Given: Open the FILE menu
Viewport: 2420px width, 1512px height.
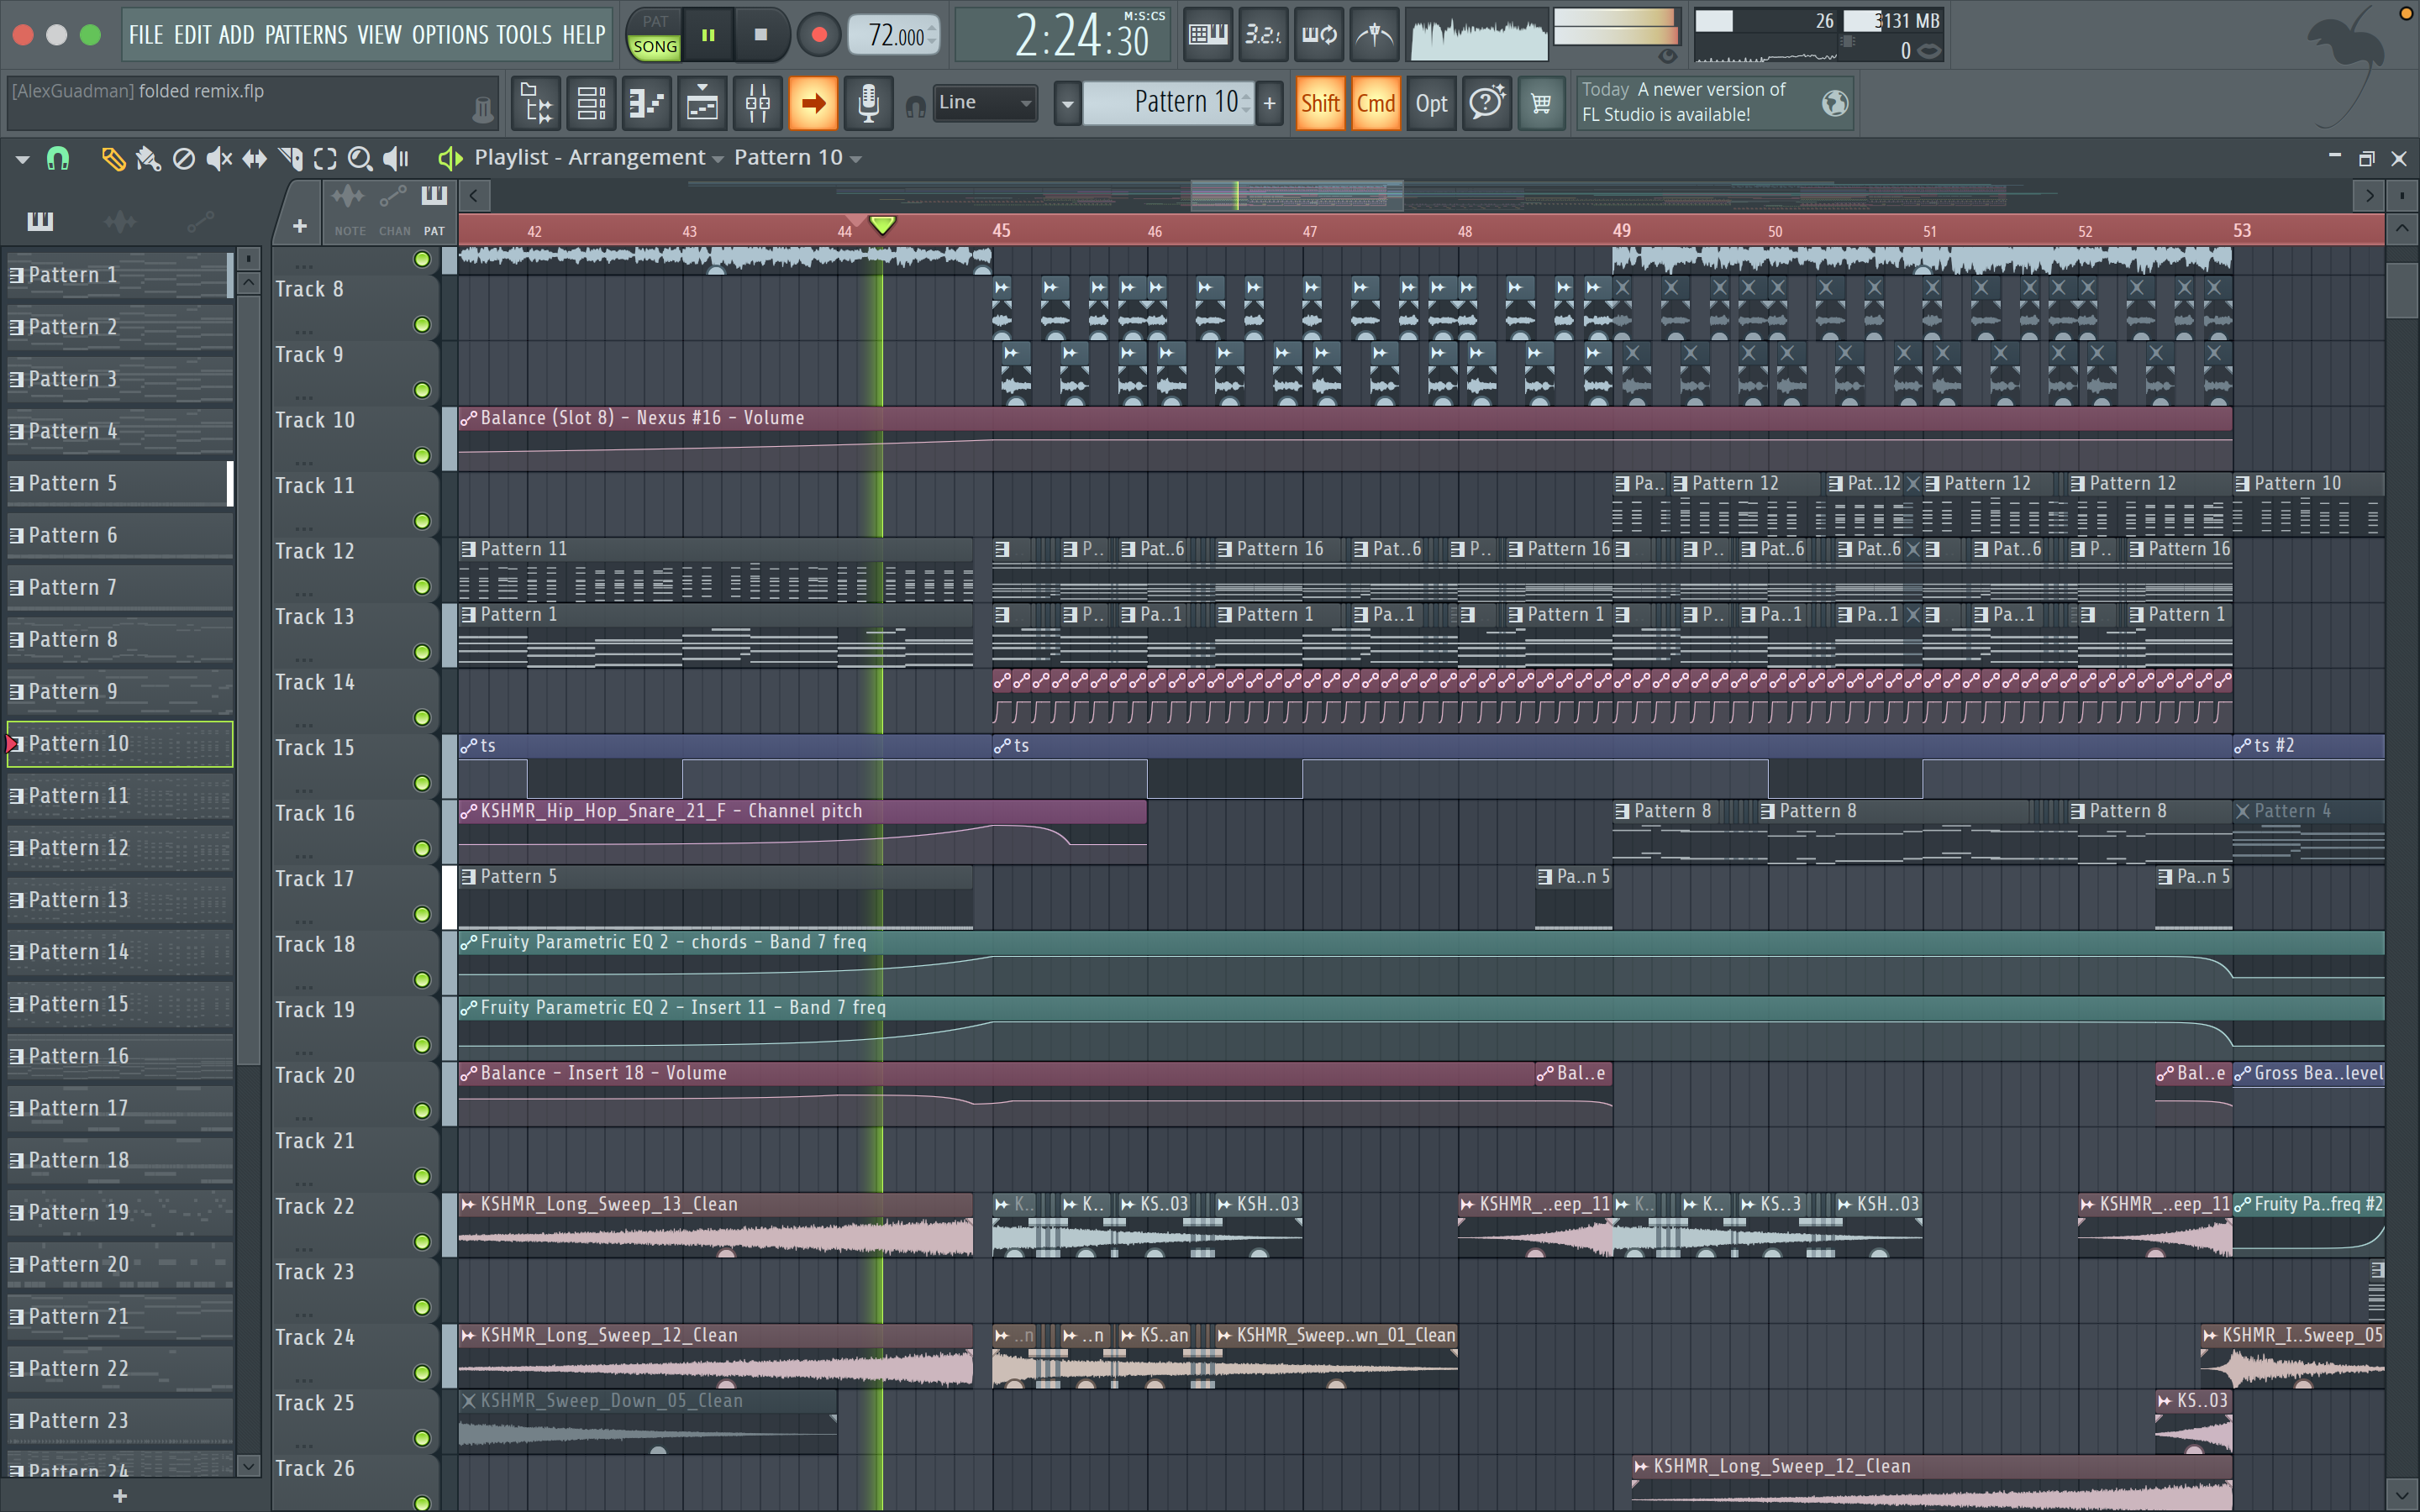Looking at the screenshot, I should [x=146, y=35].
